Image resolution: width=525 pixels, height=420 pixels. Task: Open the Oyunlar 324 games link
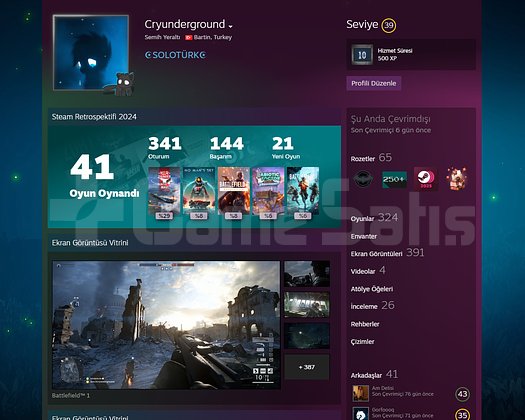374,218
